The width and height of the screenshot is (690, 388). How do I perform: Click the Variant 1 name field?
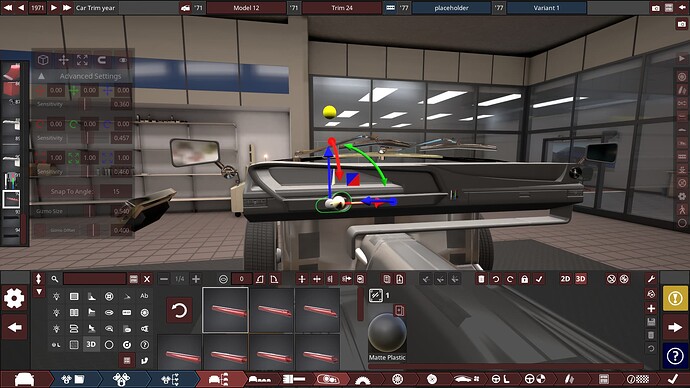(547, 8)
